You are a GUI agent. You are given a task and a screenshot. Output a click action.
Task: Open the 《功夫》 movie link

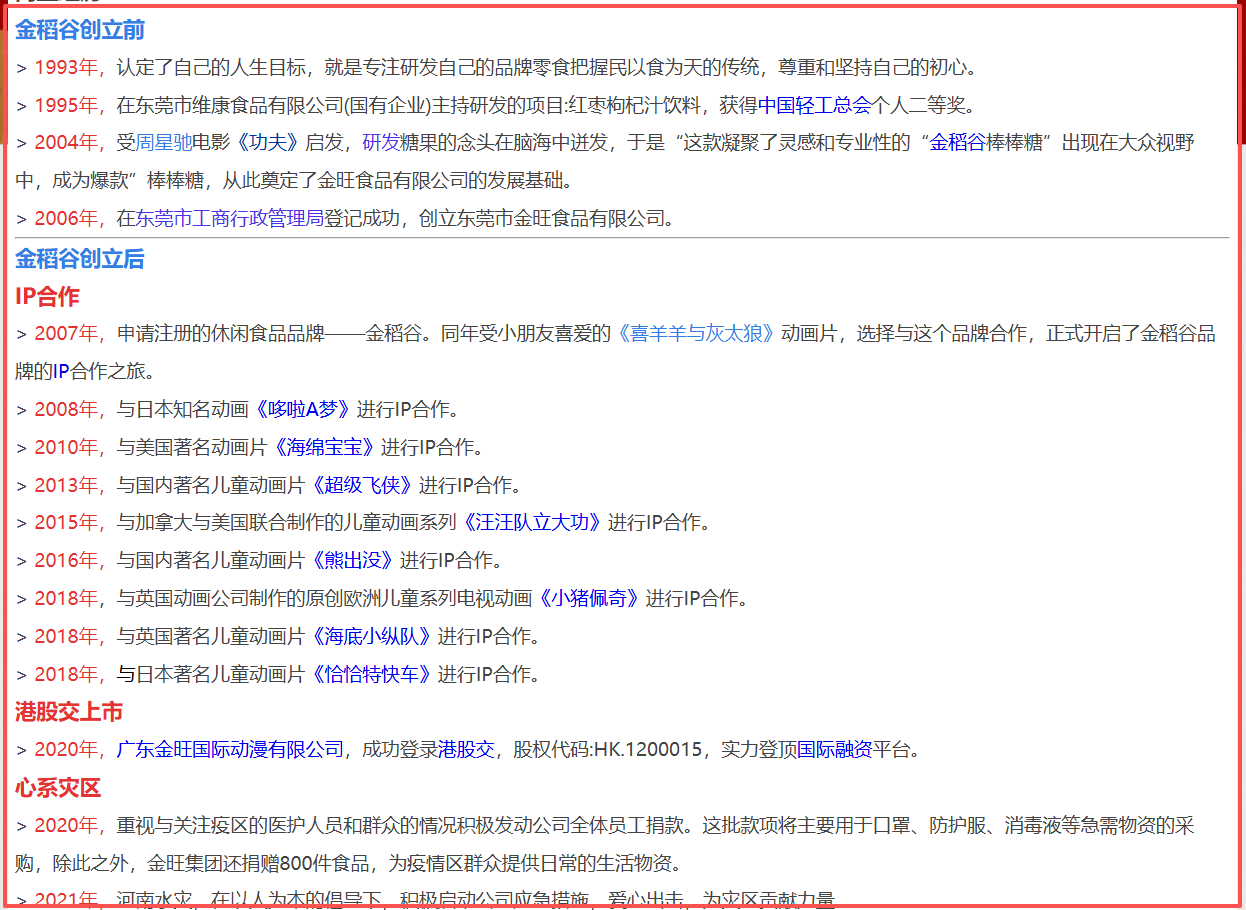(268, 143)
